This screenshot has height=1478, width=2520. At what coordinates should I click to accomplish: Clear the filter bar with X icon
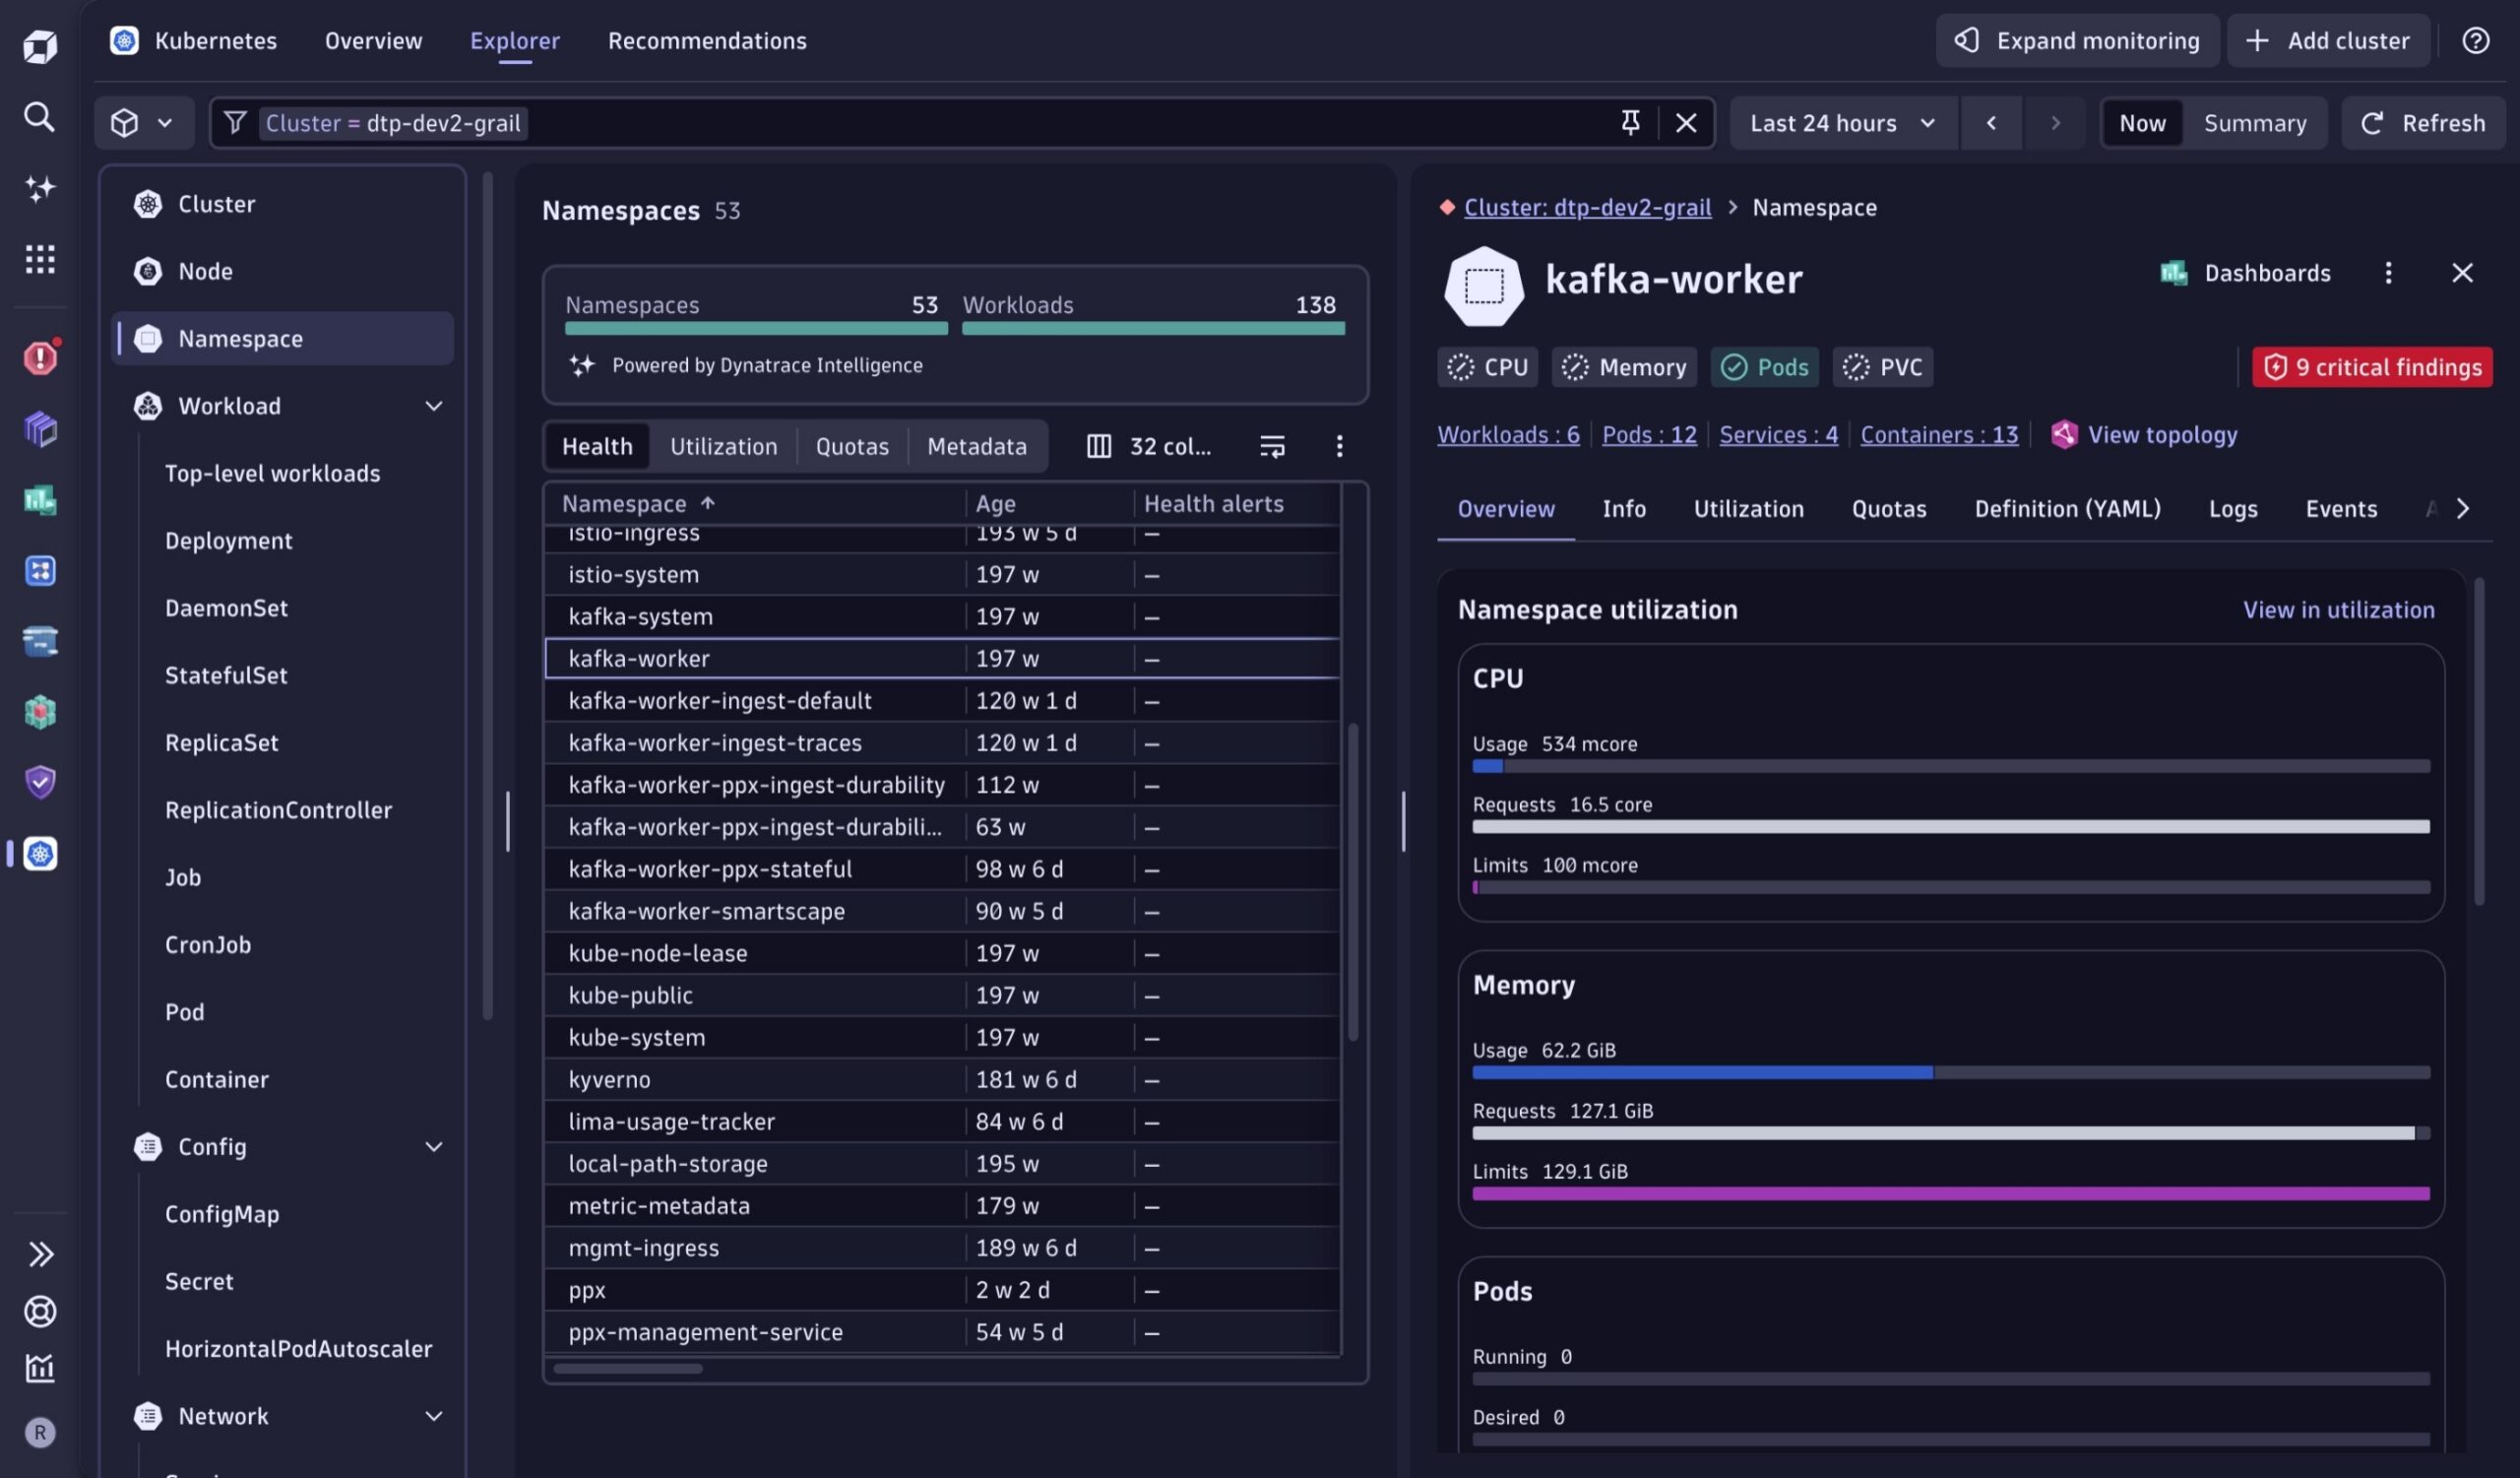(1686, 123)
